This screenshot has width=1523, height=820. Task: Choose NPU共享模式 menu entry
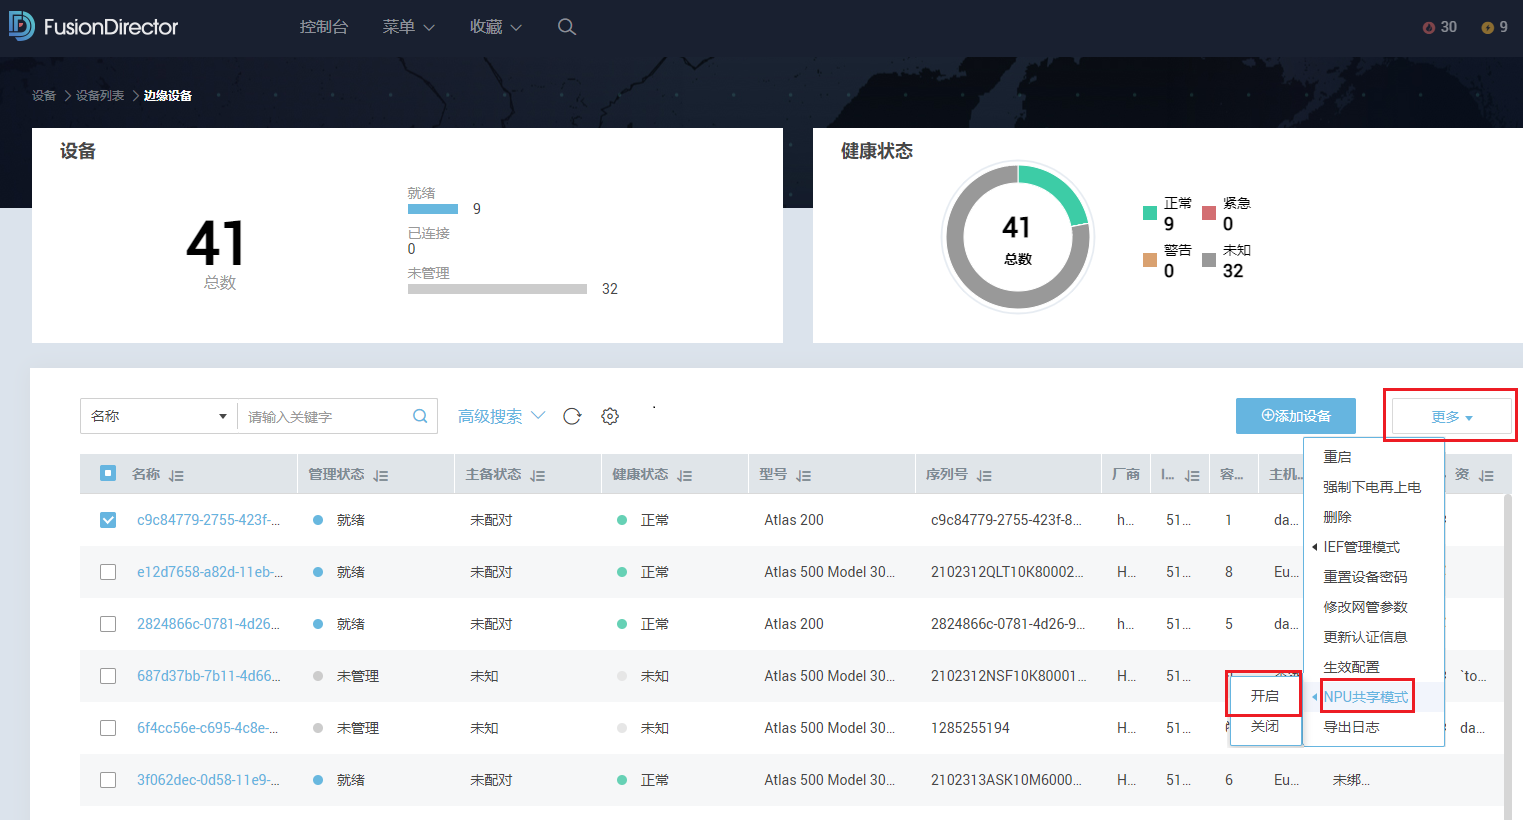[1366, 697]
